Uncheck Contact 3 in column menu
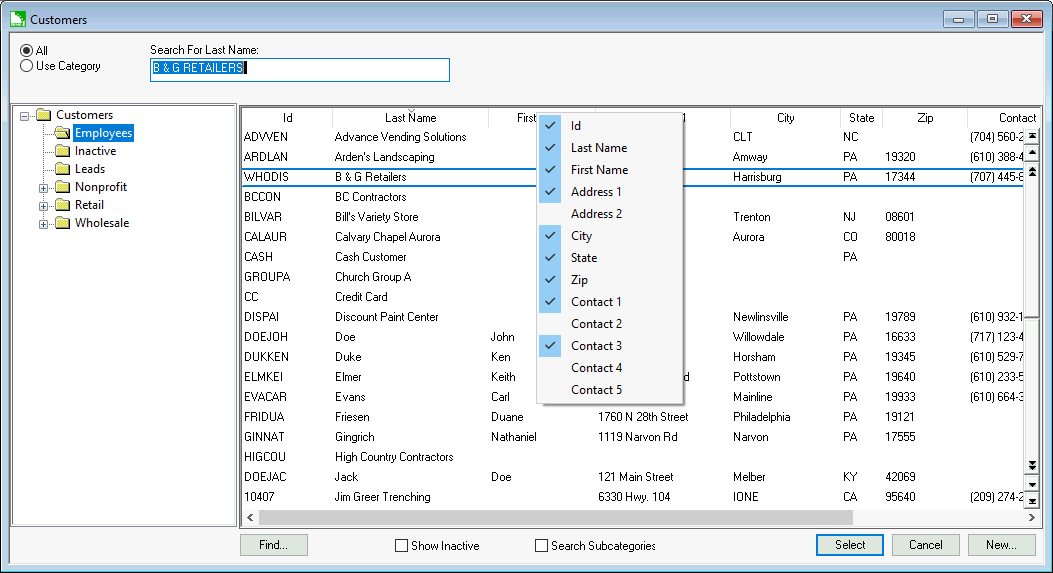1053x573 pixels. (x=596, y=346)
